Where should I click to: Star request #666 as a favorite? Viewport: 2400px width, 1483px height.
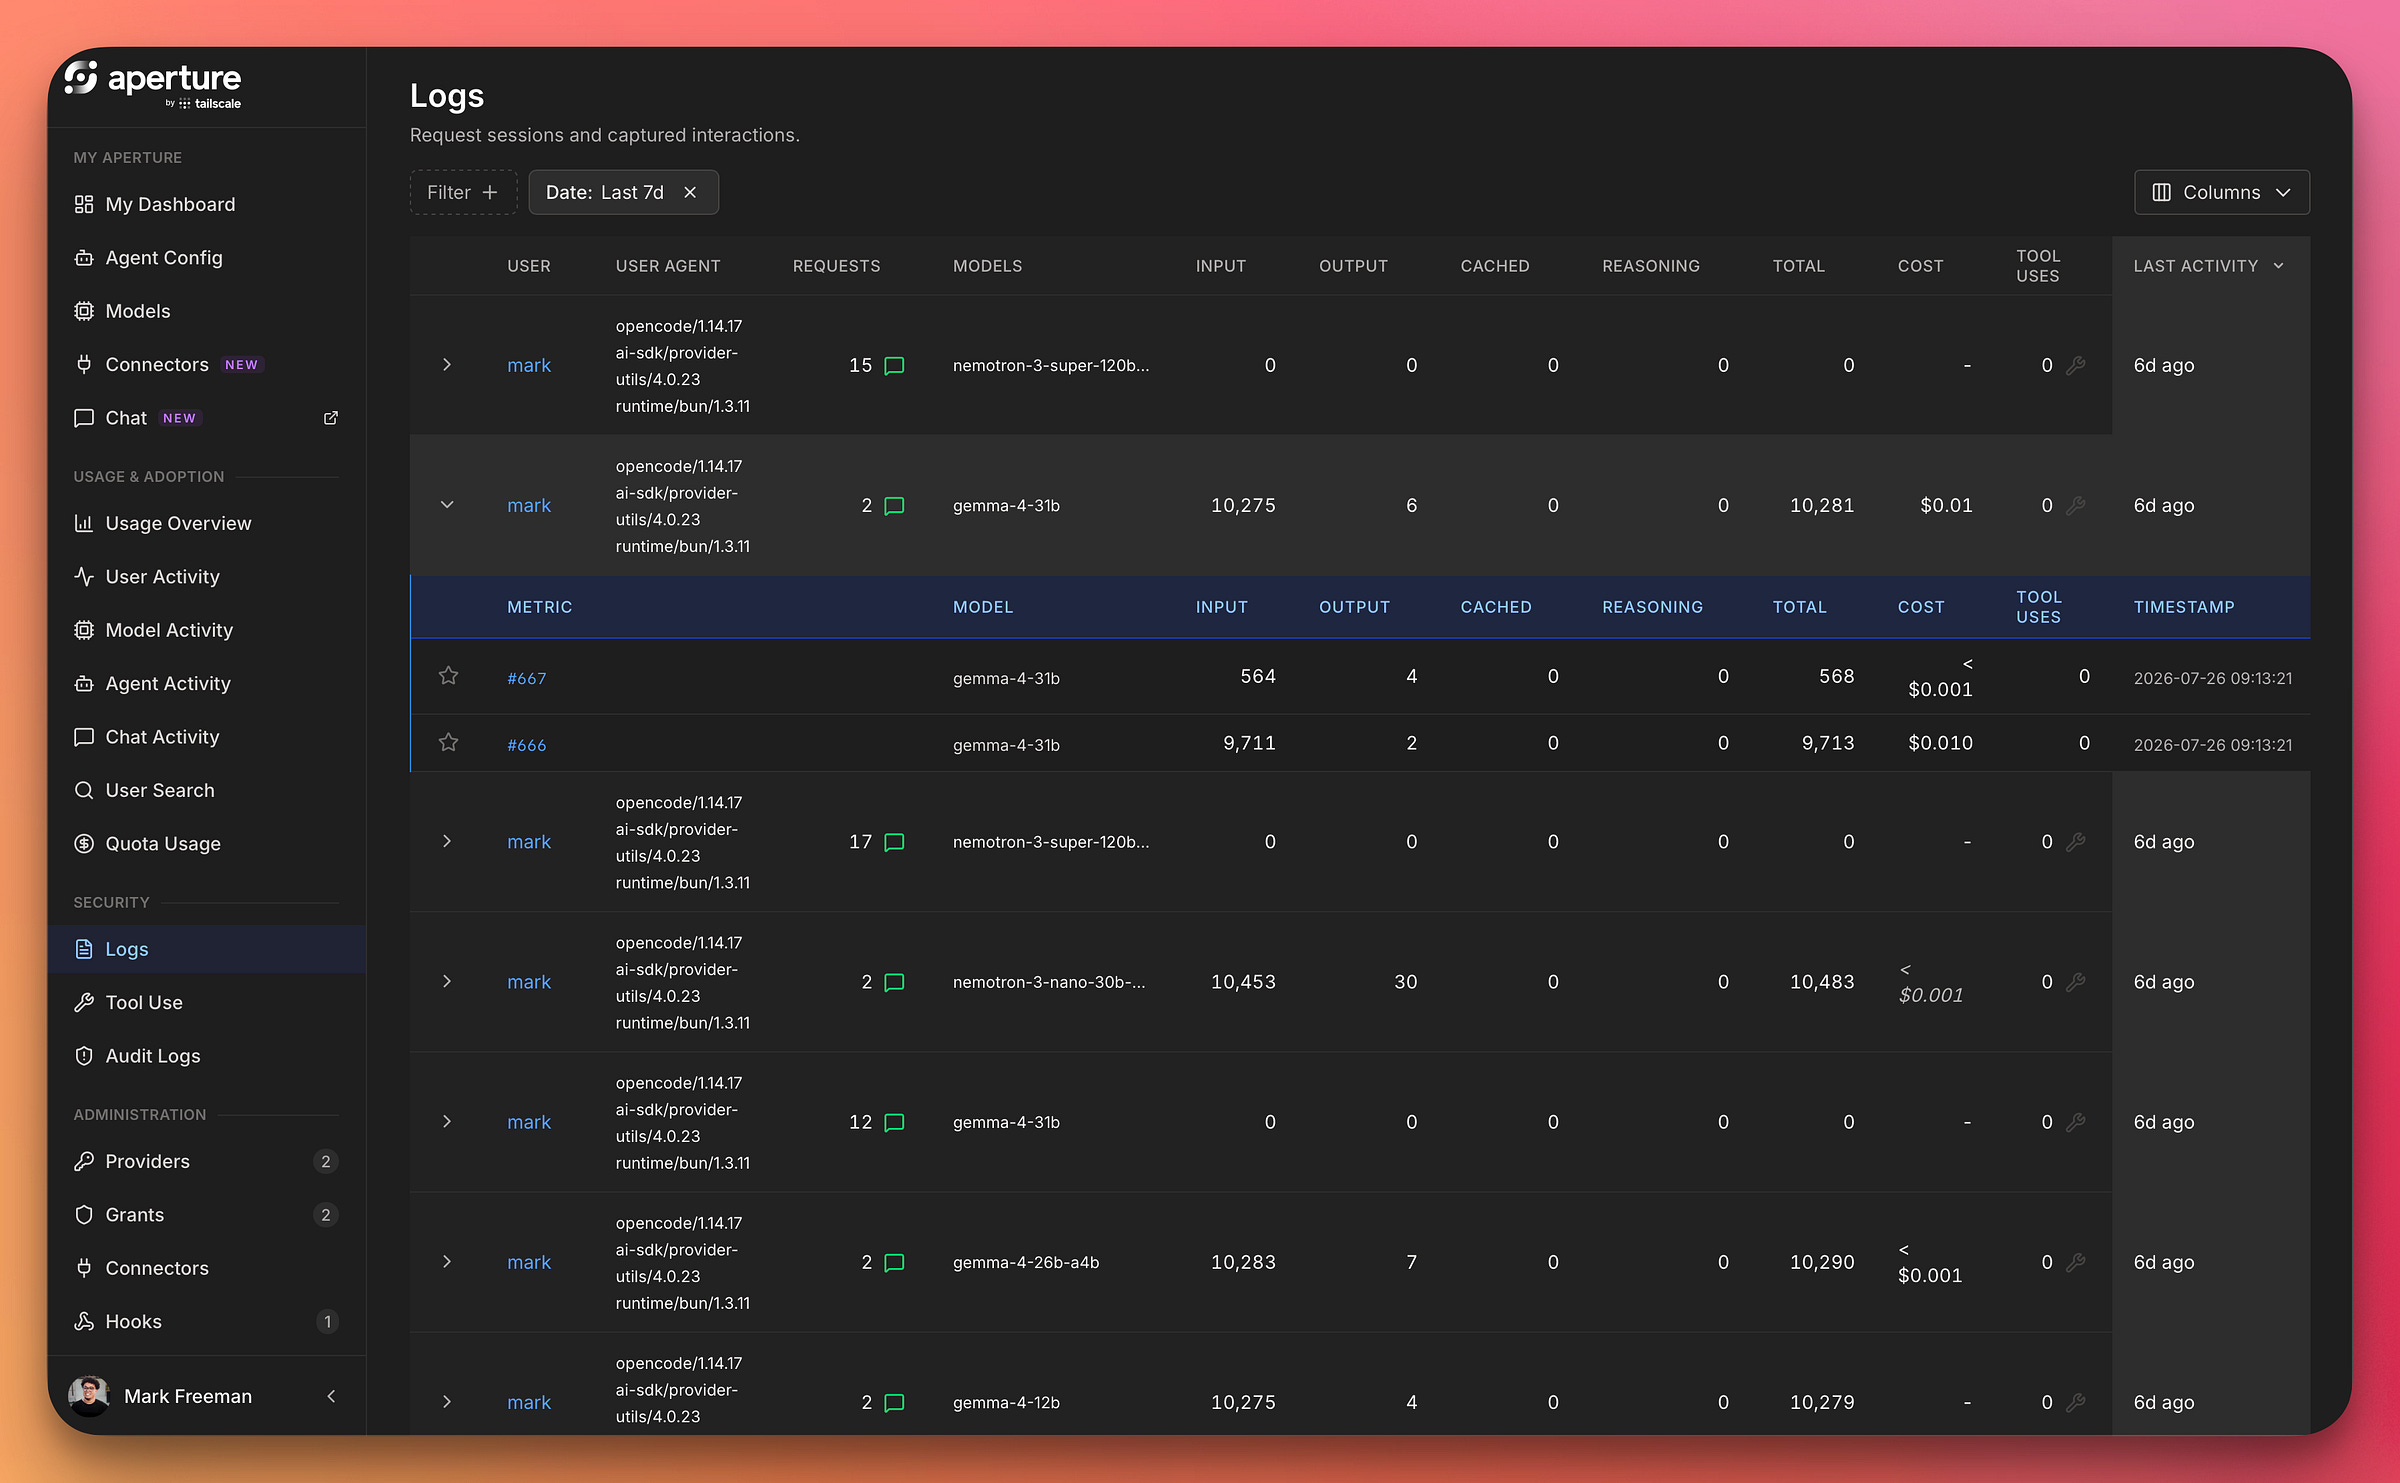click(x=448, y=743)
